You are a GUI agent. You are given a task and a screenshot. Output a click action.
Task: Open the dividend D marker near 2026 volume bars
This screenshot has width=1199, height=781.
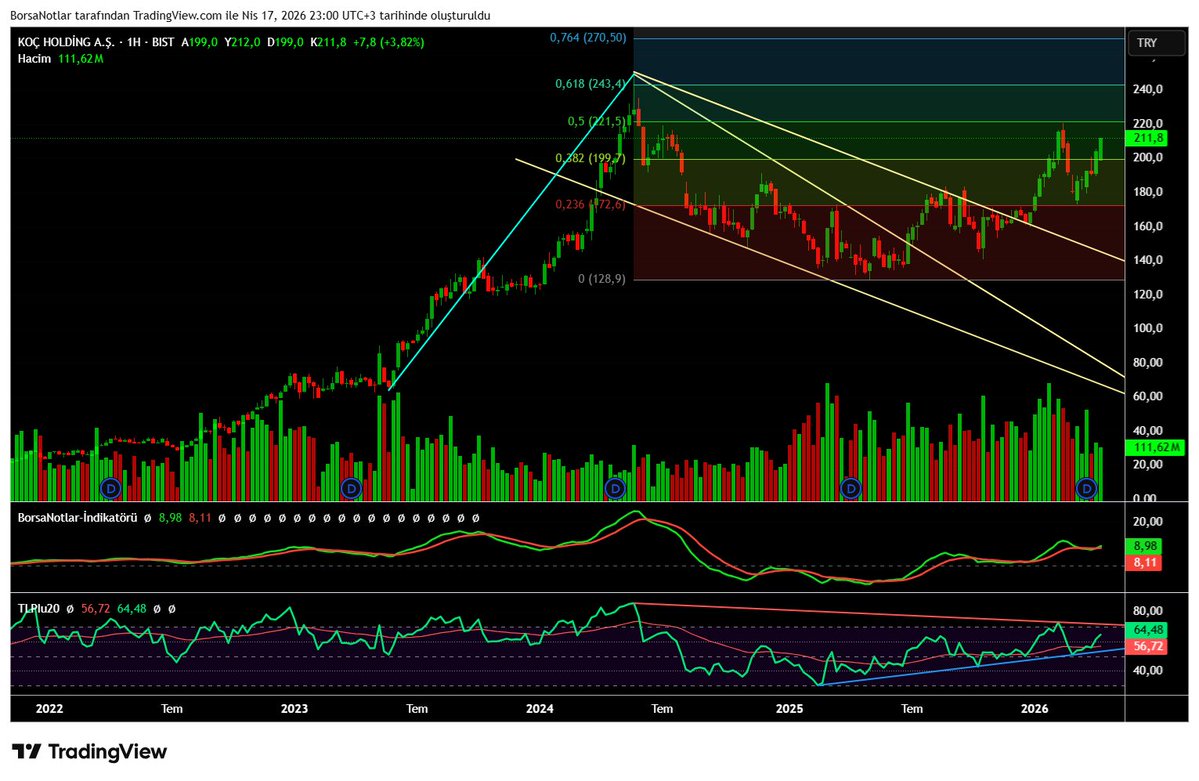pos(1087,487)
